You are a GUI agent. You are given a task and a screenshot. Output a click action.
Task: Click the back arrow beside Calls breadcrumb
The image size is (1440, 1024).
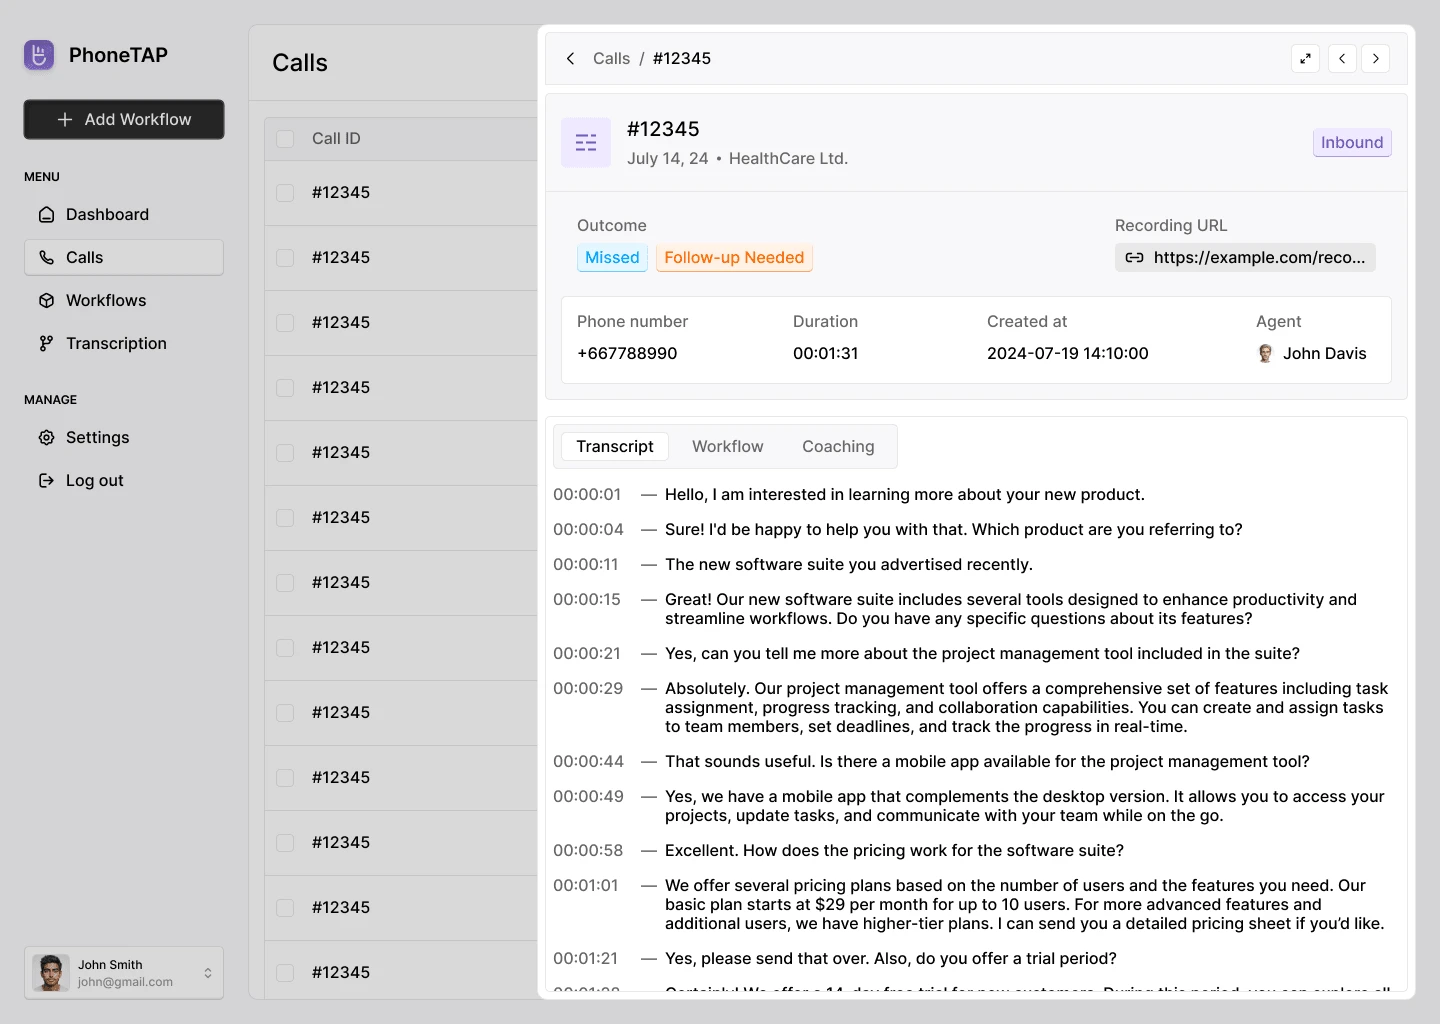[570, 59]
